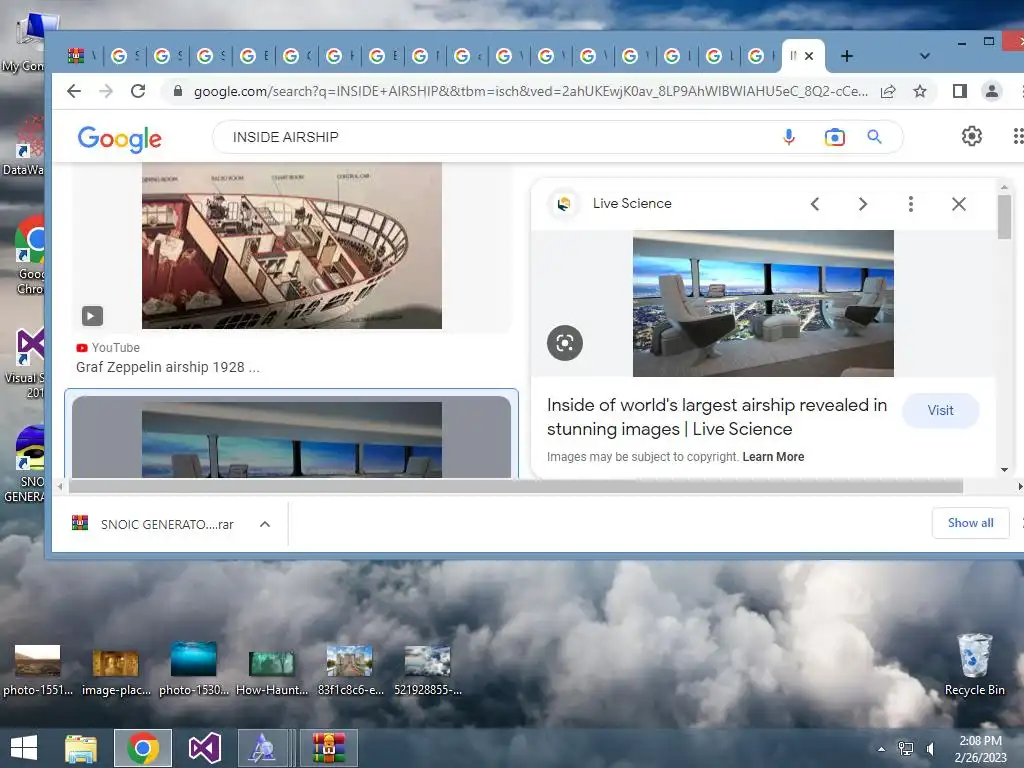
Task: Bookmark this page with the star
Action: tap(920, 91)
